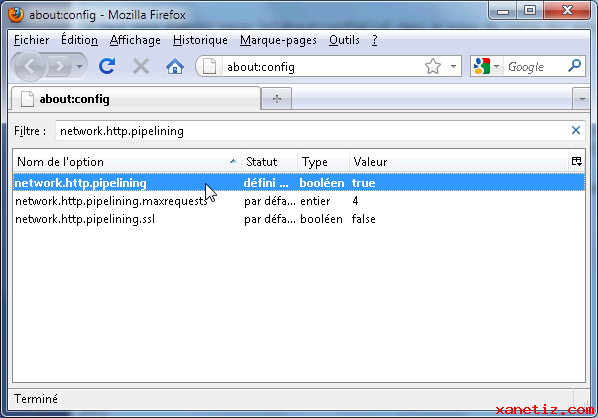Go back with the Back arrow button
The width and height of the screenshot is (598, 418).
29,67
